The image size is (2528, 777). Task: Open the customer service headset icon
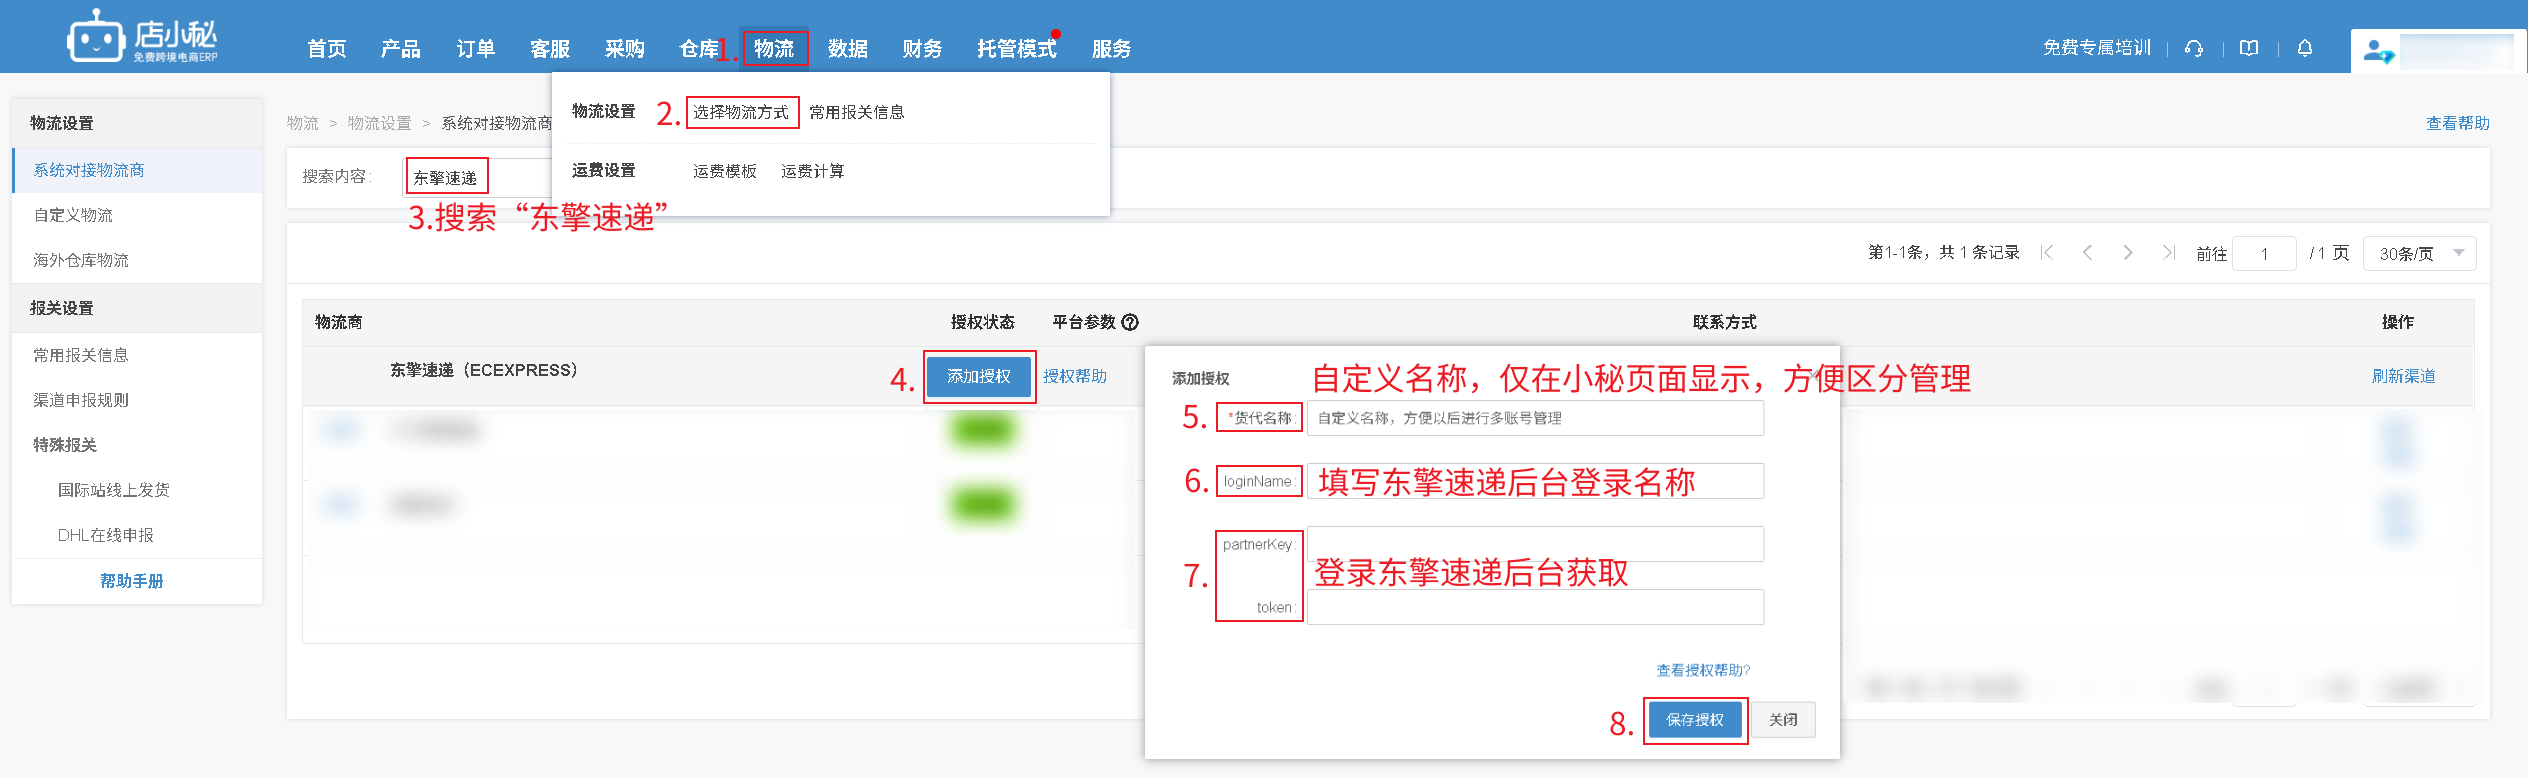click(2194, 48)
